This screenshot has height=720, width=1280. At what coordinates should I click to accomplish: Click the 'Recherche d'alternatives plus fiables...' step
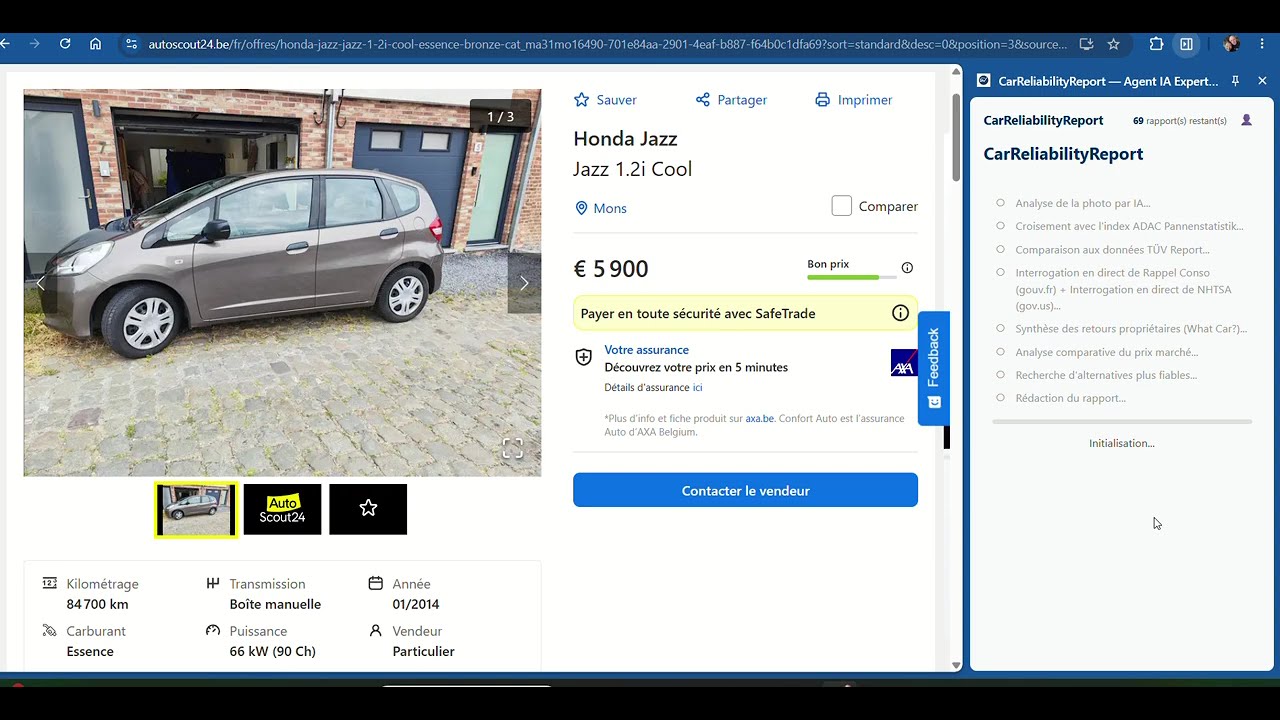[x=1106, y=375]
